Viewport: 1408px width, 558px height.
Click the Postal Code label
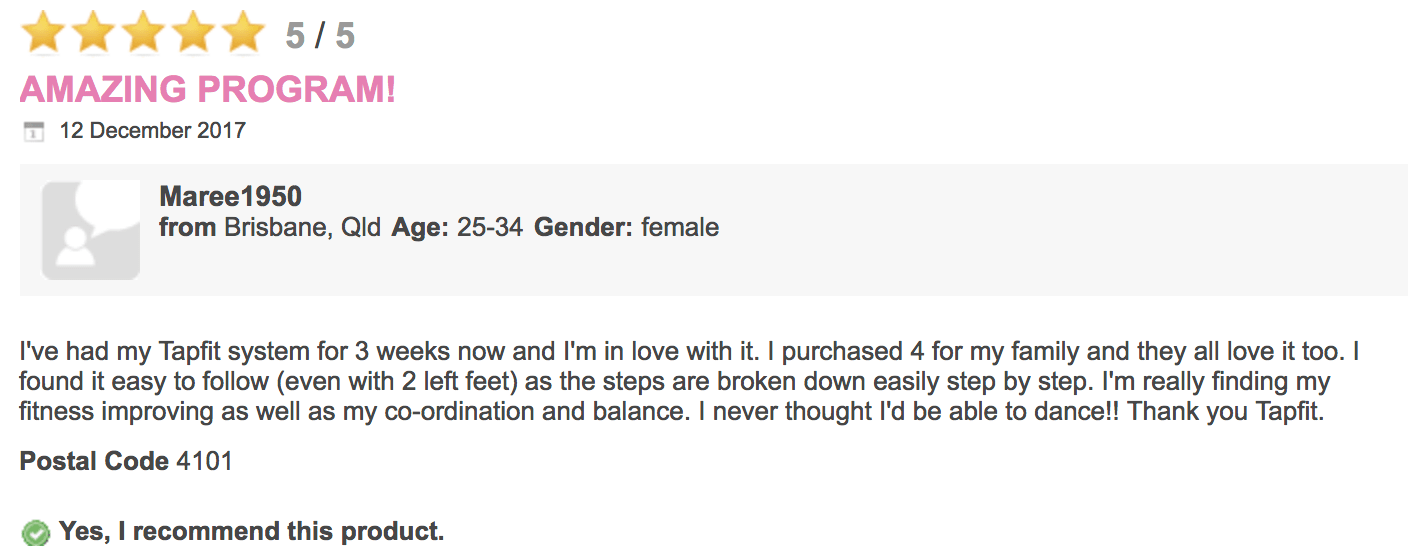point(94,461)
